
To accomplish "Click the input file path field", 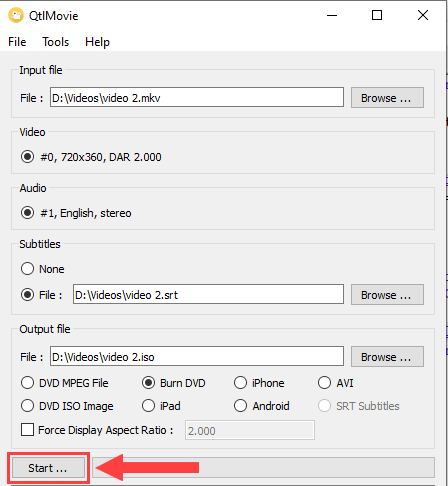I will click(x=197, y=97).
